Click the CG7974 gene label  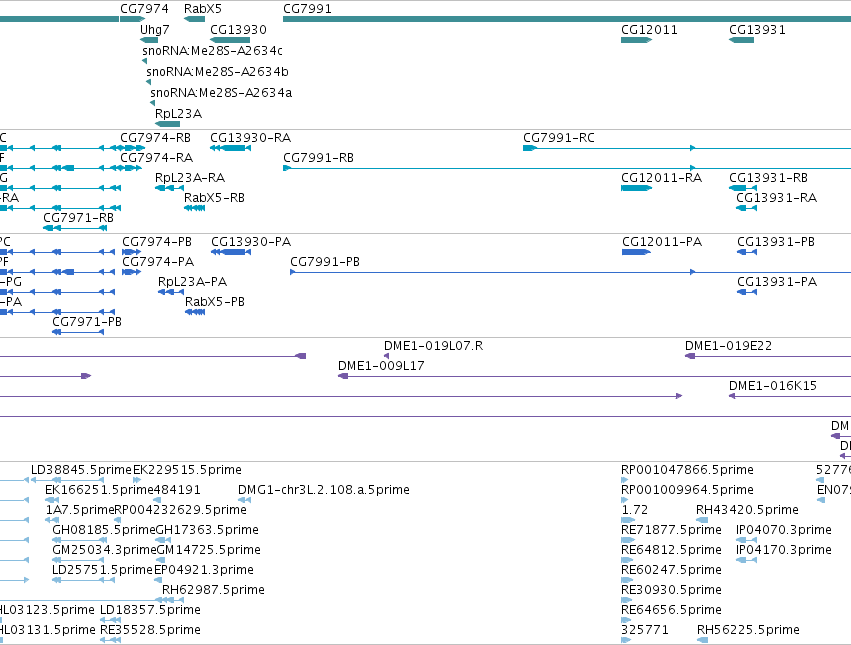(x=144, y=9)
